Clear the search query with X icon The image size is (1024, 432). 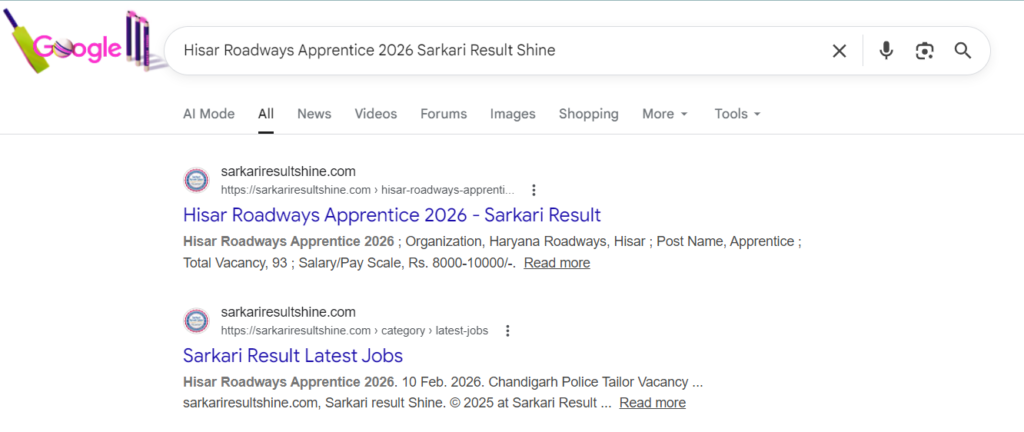(x=839, y=51)
